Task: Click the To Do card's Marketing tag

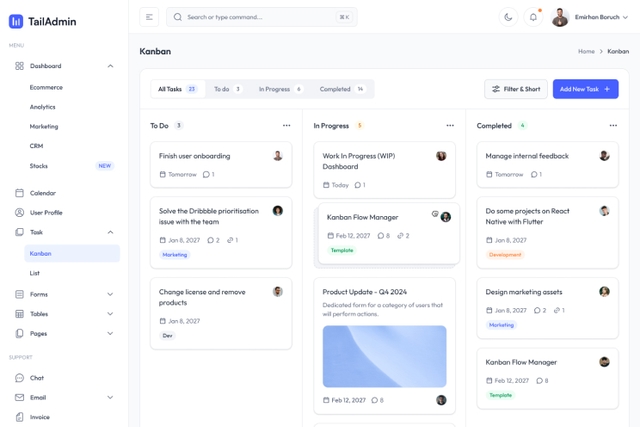Action: click(x=175, y=255)
